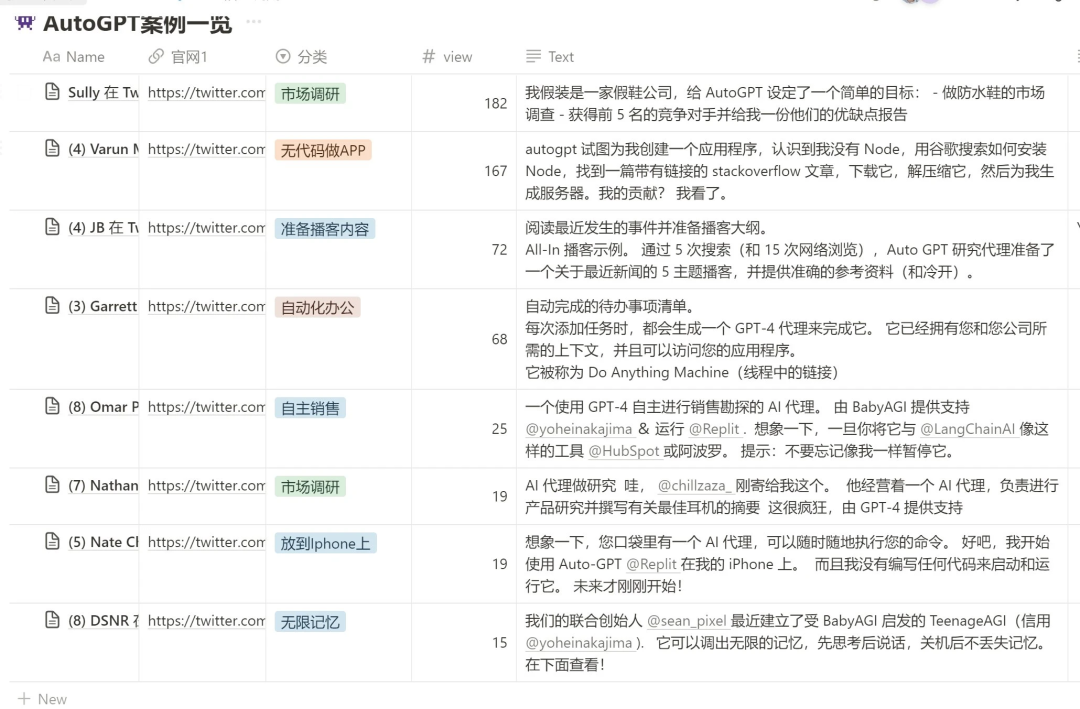This screenshot has width=1080, height=709.
Task: Open the (8) DSNR page name
Action: coord(103,621)
